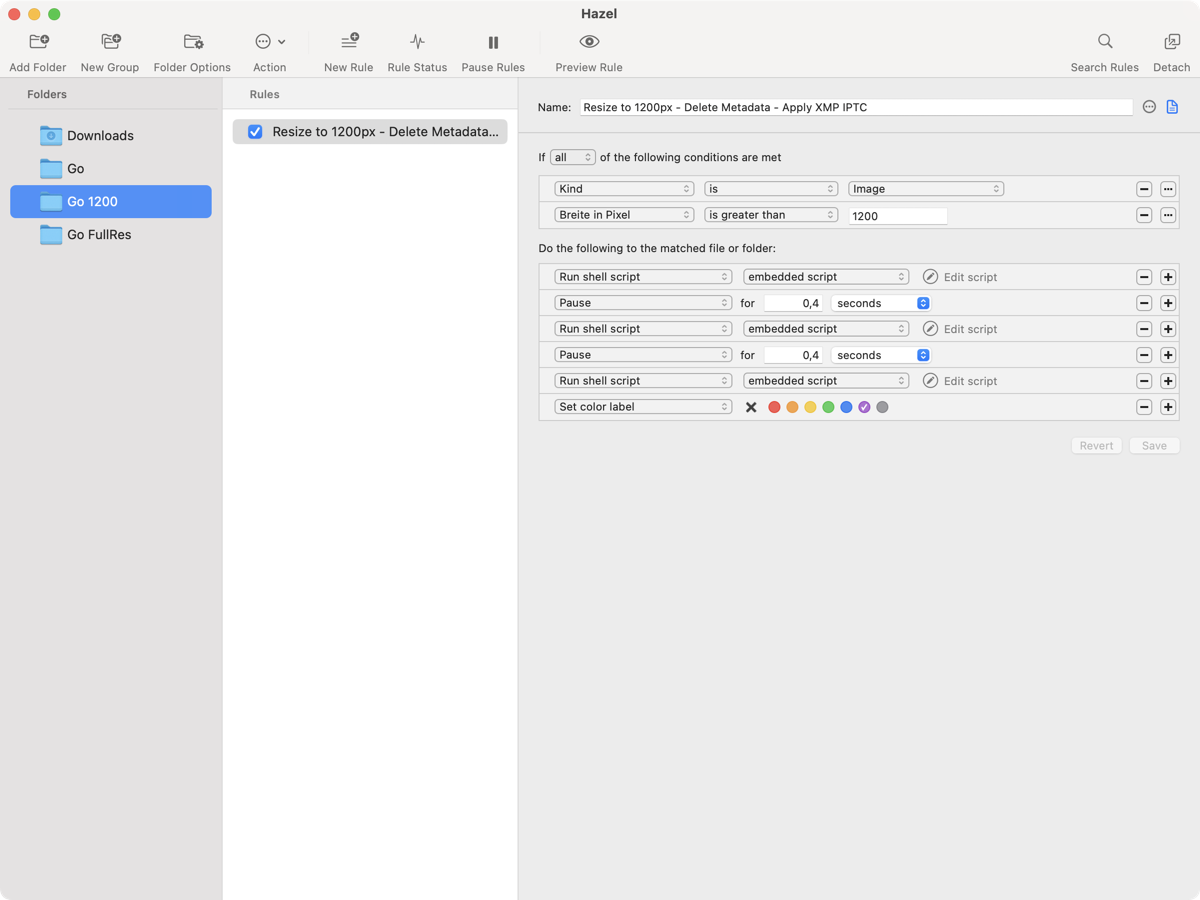Open second embedded script dropdown
1200x900 pixels.
click(x=826, y=329)
